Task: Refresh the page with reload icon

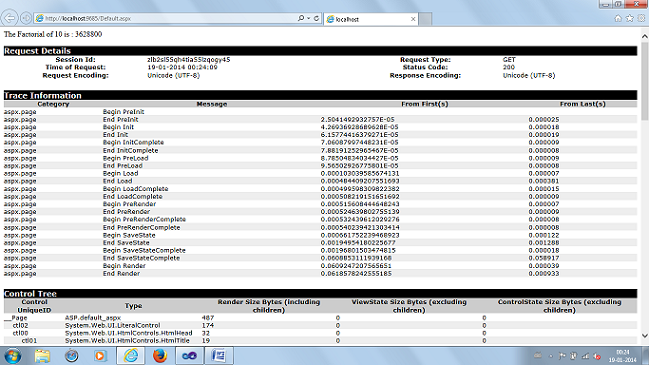Action: pyautogui.click(x=316, y=18)
